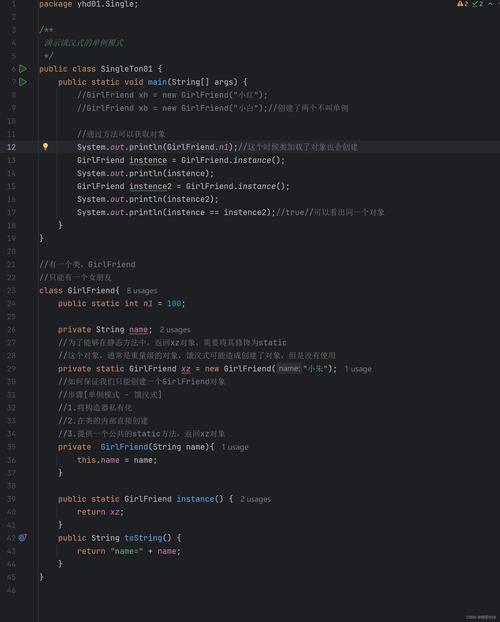Open '2 usages' hint of instance() method
Image resolution: width=500 pixels, height=622 pixels.
pyautogui.click(x=256, y=499)
